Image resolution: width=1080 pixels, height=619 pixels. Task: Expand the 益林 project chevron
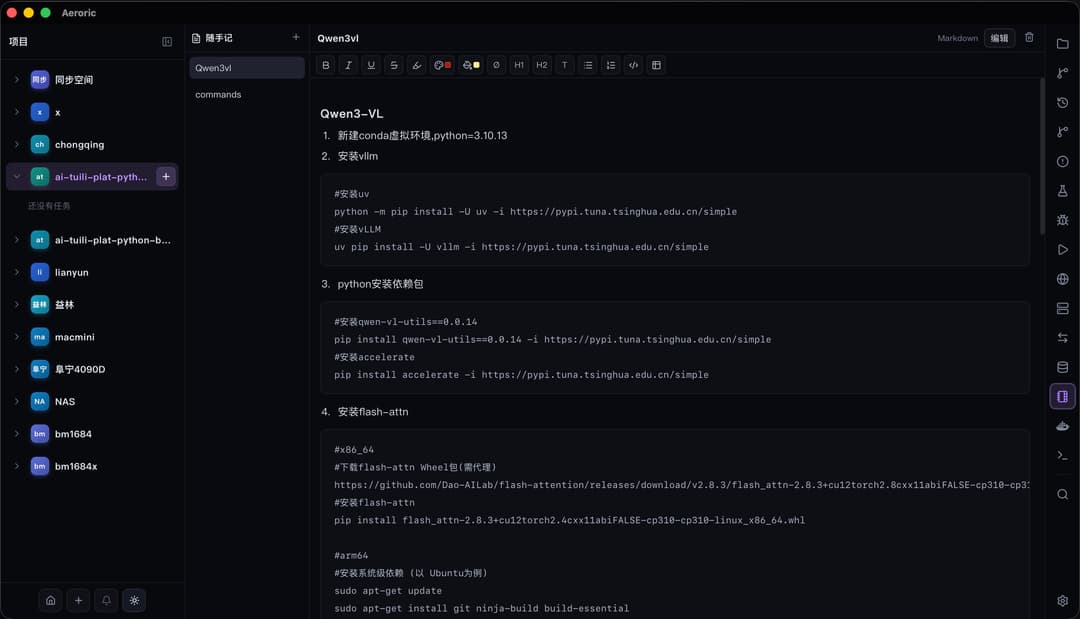pyautogui.click(x=17, y=305)
